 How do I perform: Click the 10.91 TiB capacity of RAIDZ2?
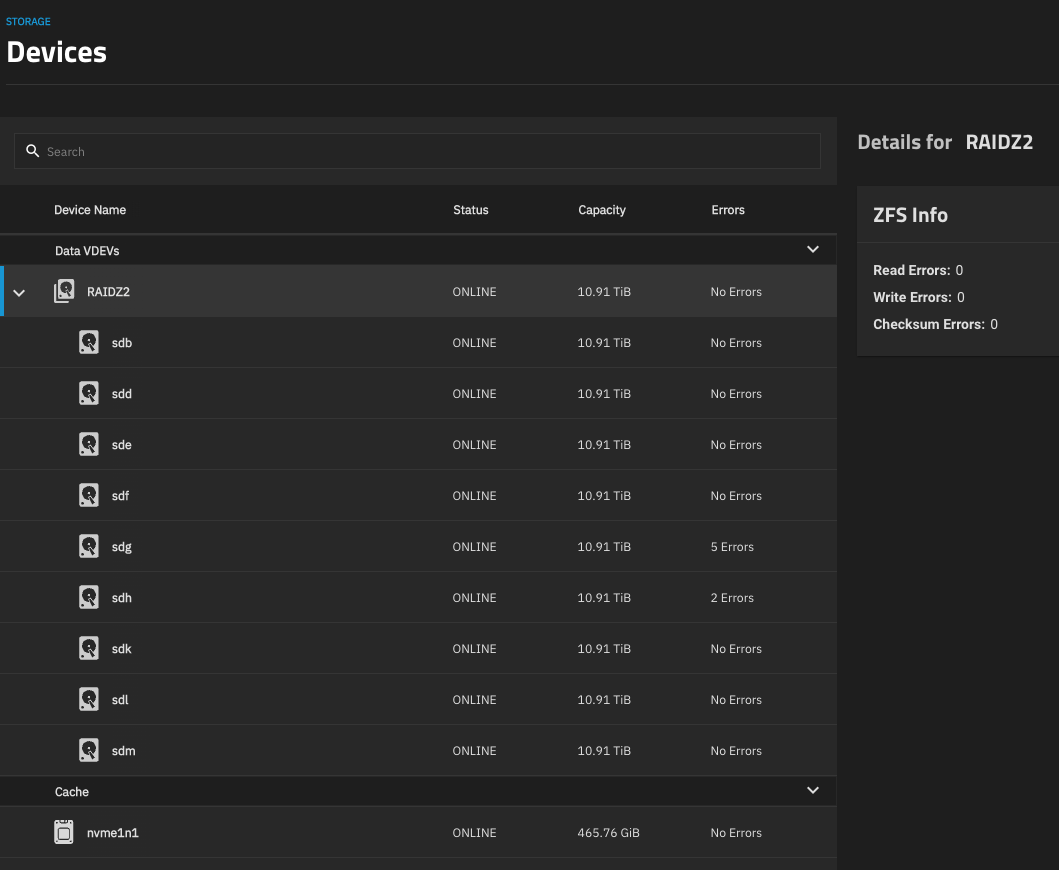point(604,292)
